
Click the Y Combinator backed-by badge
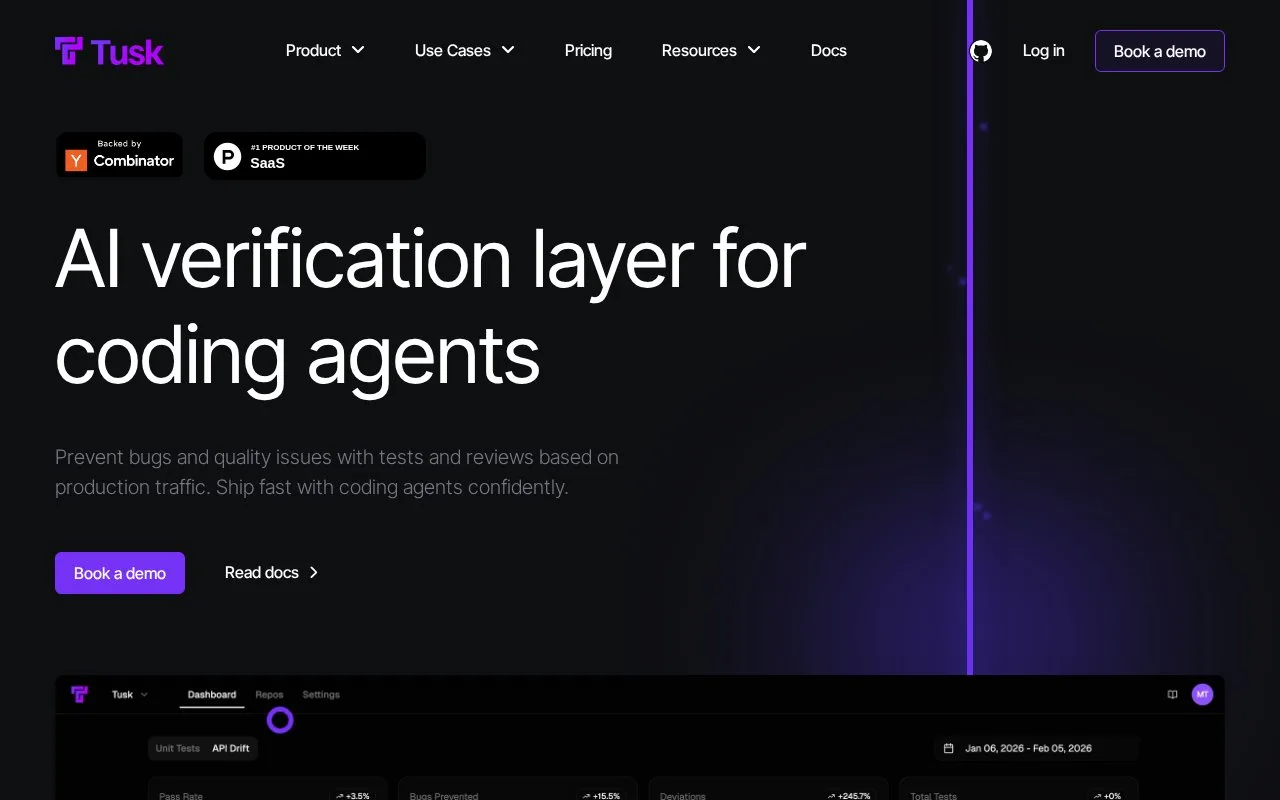pos(119,155)
